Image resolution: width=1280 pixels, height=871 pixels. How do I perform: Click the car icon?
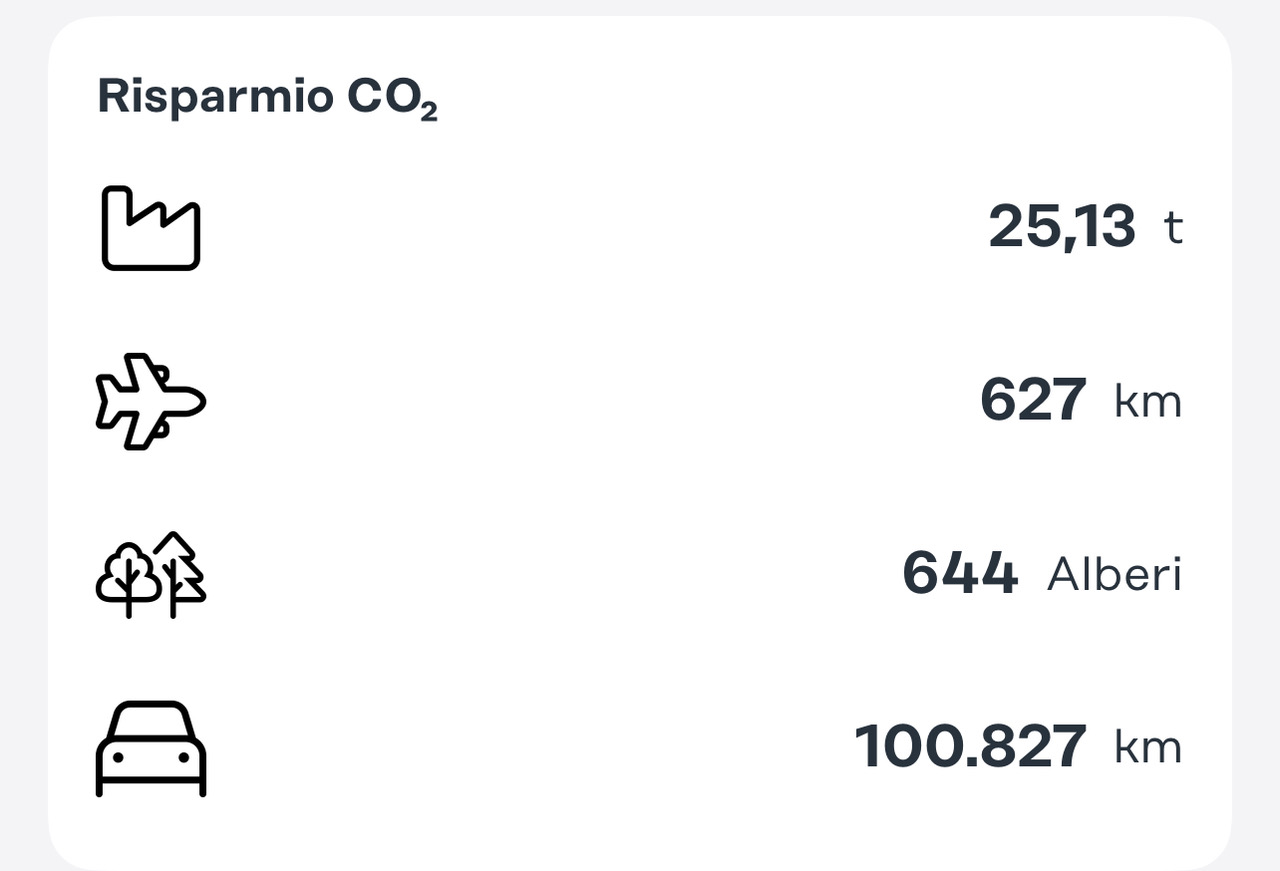(x=151, y=748)
